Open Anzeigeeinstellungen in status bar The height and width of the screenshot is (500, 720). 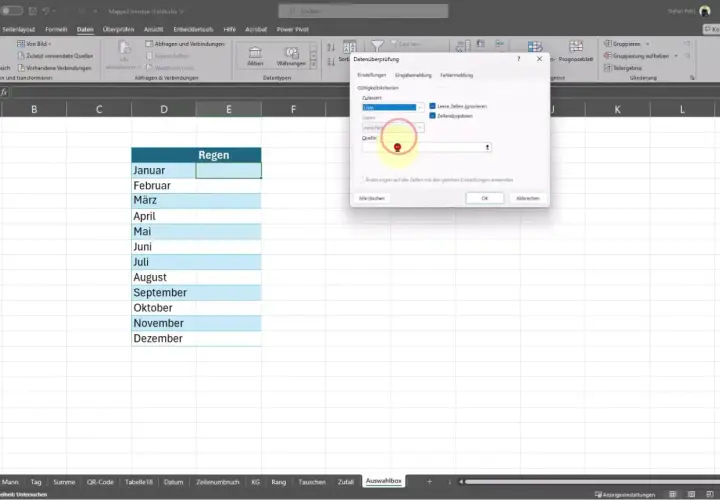625,494
